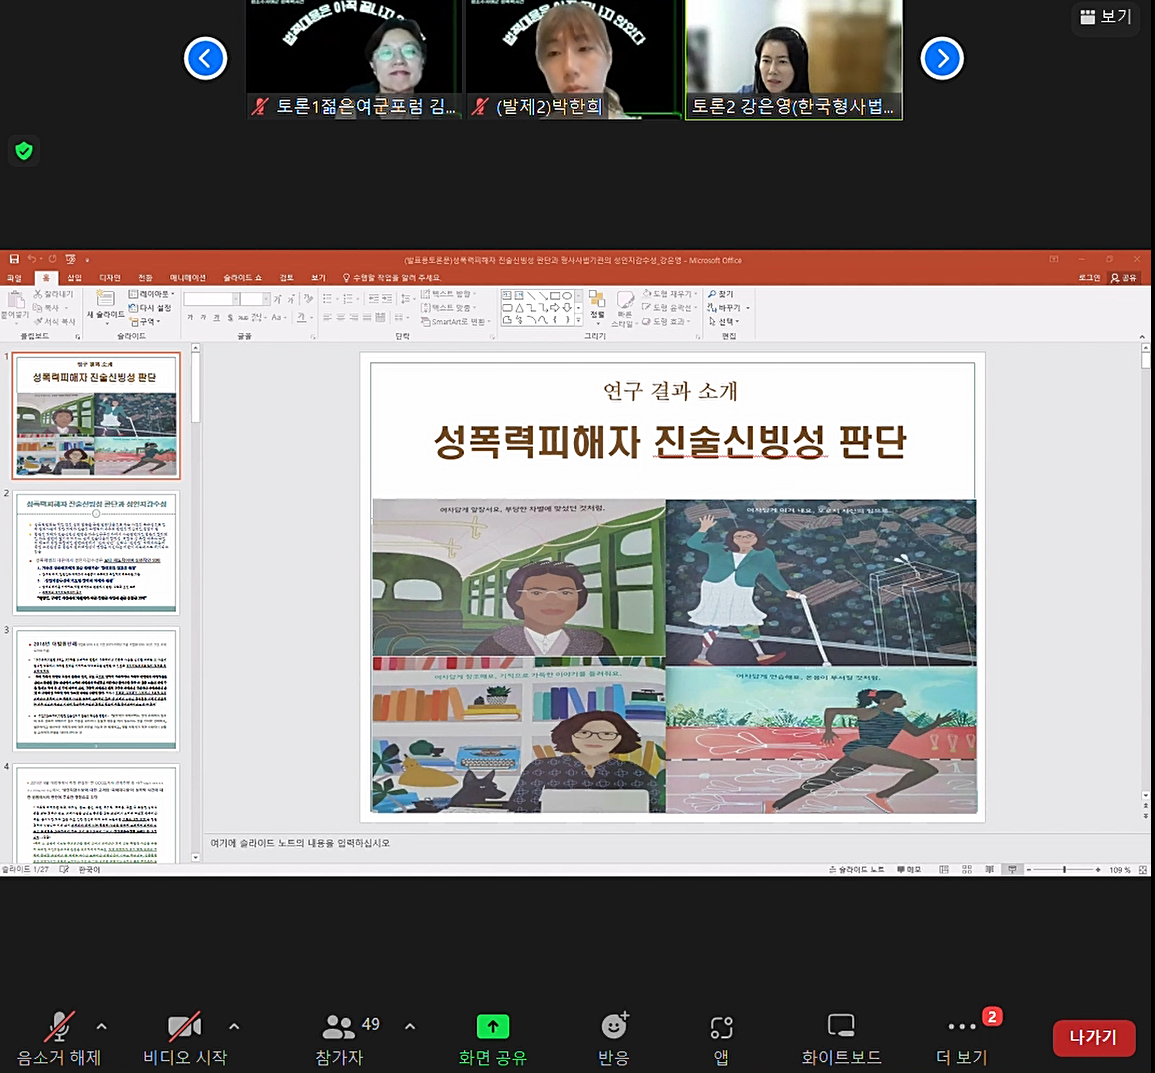This screenshot has width=1155, height=1073.
Task: Toggle 슬라이드 노트 notes pane in status bar
Action: 857,870
